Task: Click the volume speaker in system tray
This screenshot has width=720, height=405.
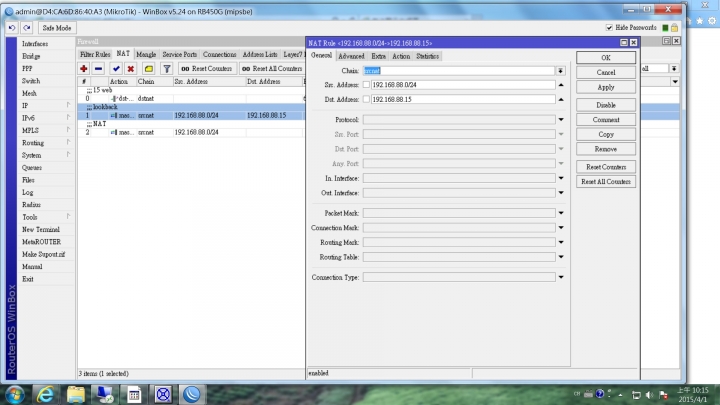Action: [649, 395]
